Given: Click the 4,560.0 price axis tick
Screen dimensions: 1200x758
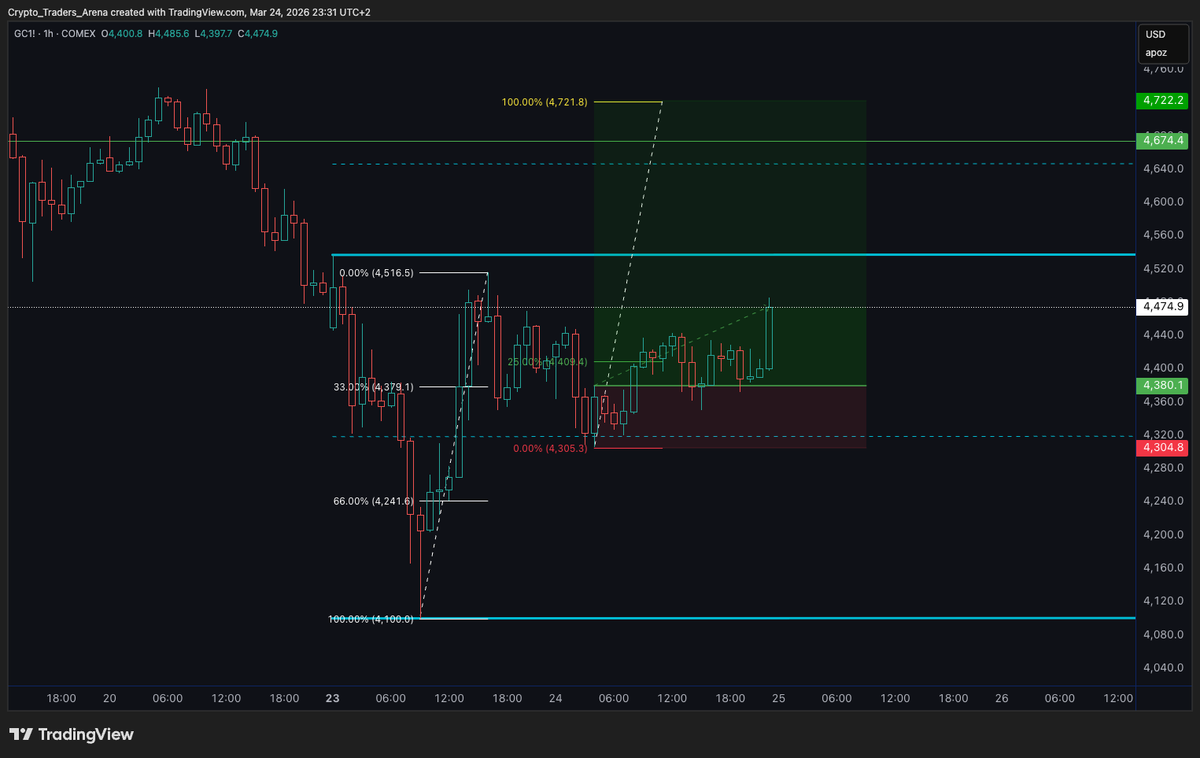Looking at the screenshot, I should (1165, 235).
